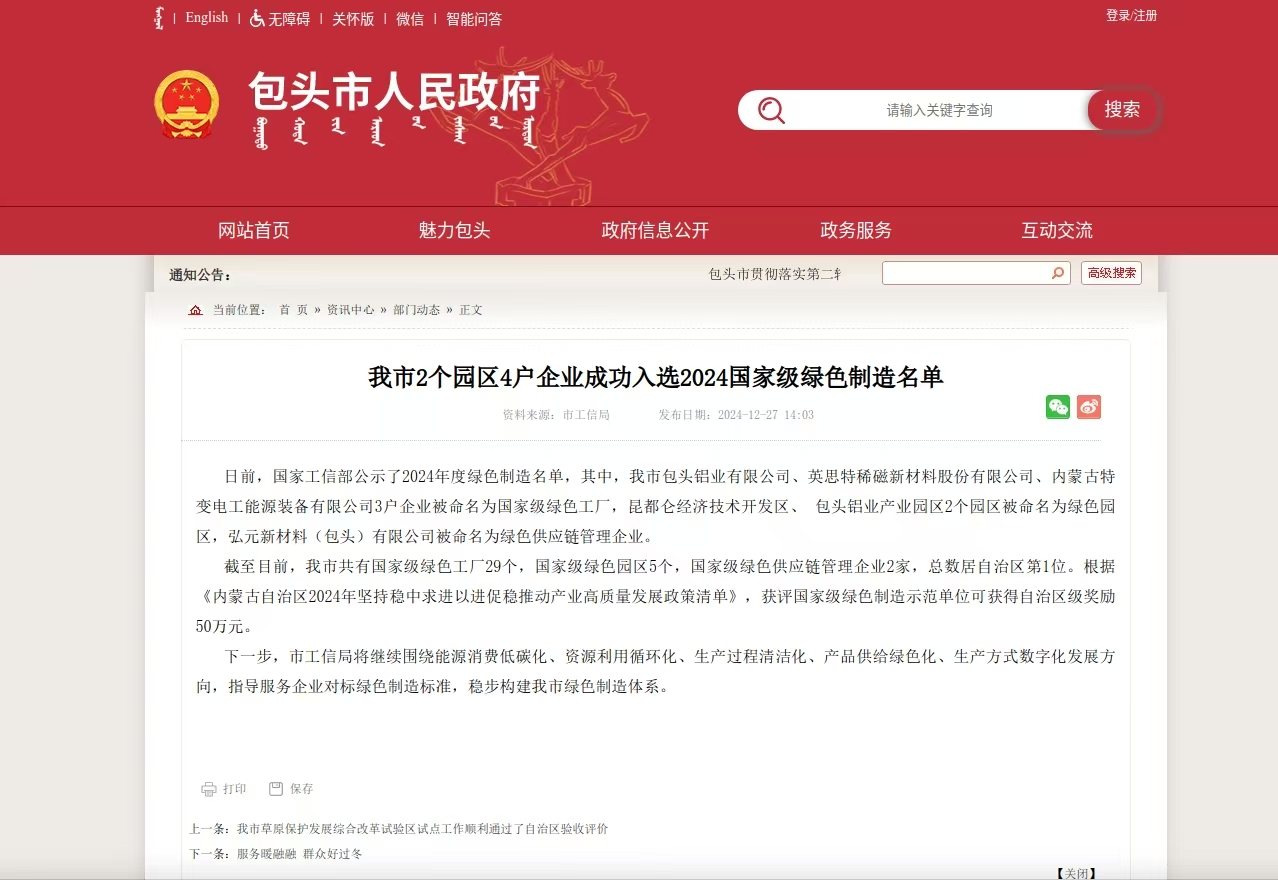Click the national emblem logo

(186, 104)
